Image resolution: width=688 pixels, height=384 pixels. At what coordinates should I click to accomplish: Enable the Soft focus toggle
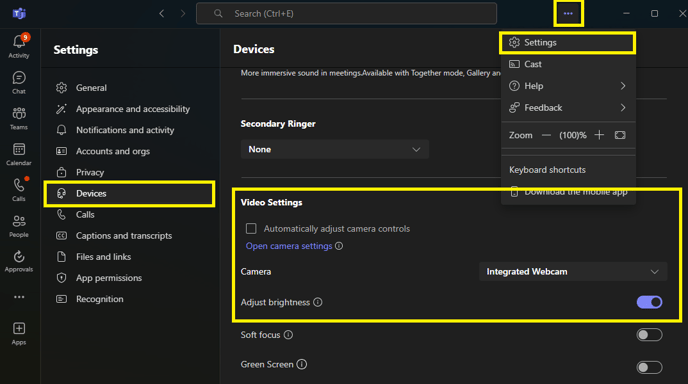tap(649, 335)
